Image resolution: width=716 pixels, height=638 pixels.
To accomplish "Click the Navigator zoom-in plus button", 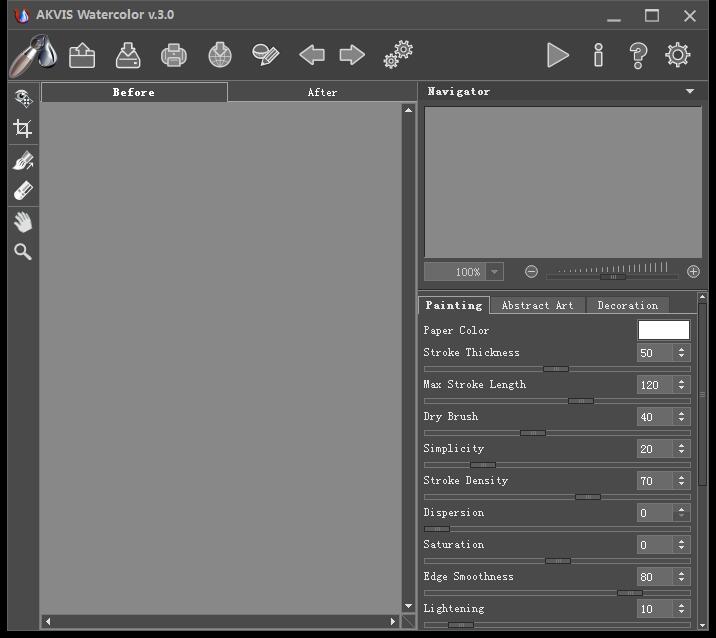I will click(693, 272).
